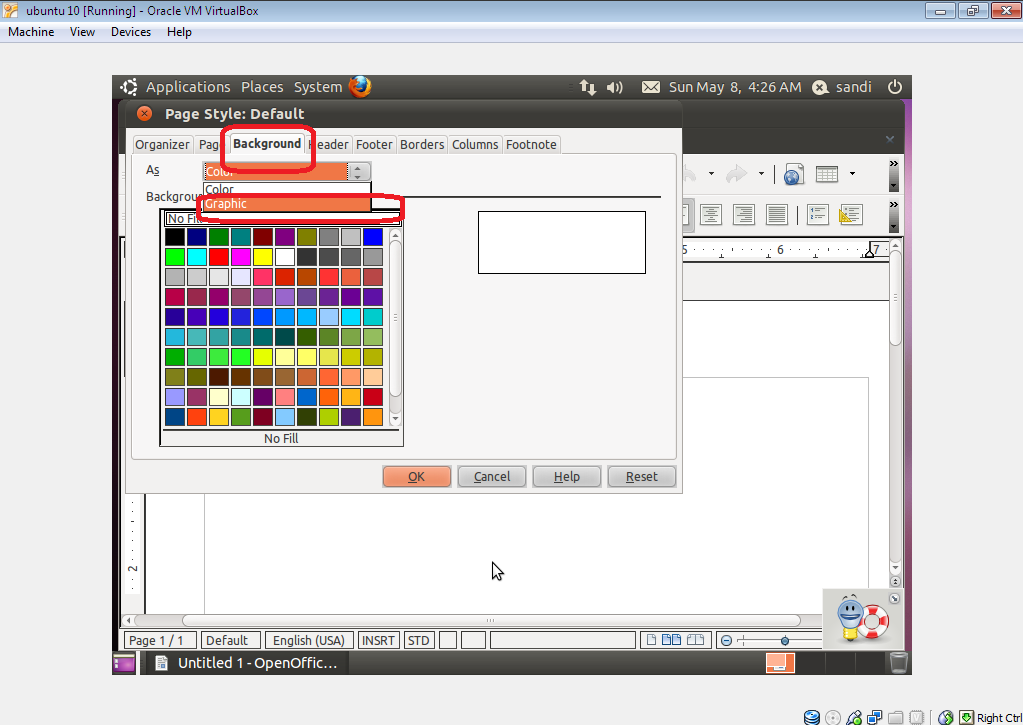
Task: Switch to the Footnote tab
Action: coord(531,144)
